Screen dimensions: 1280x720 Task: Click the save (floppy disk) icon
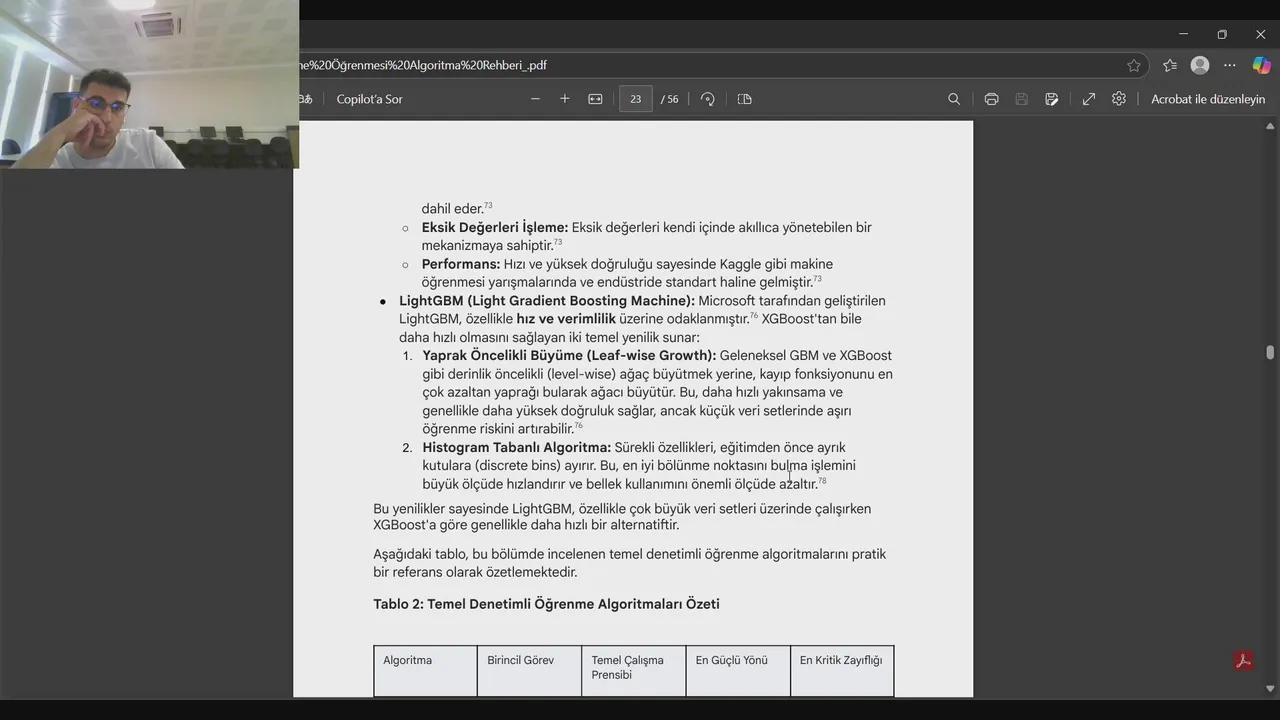point(1021,99)
